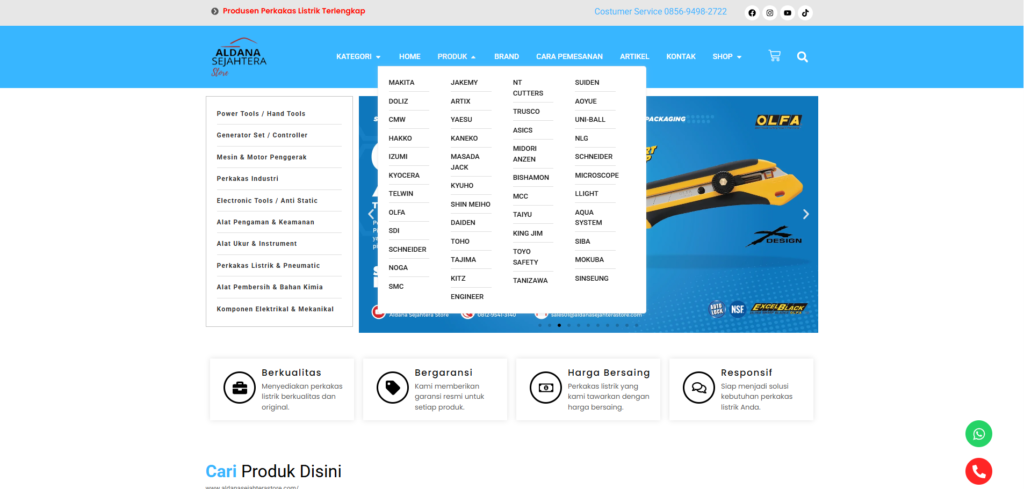
Task: Open the Instagram social icon
Action: [769, 13]
